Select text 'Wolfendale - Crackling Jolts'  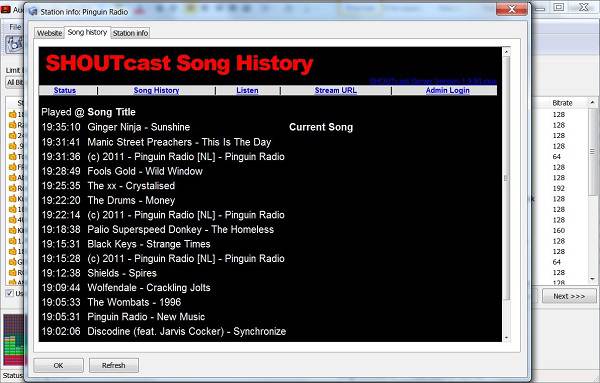point(149,287)
